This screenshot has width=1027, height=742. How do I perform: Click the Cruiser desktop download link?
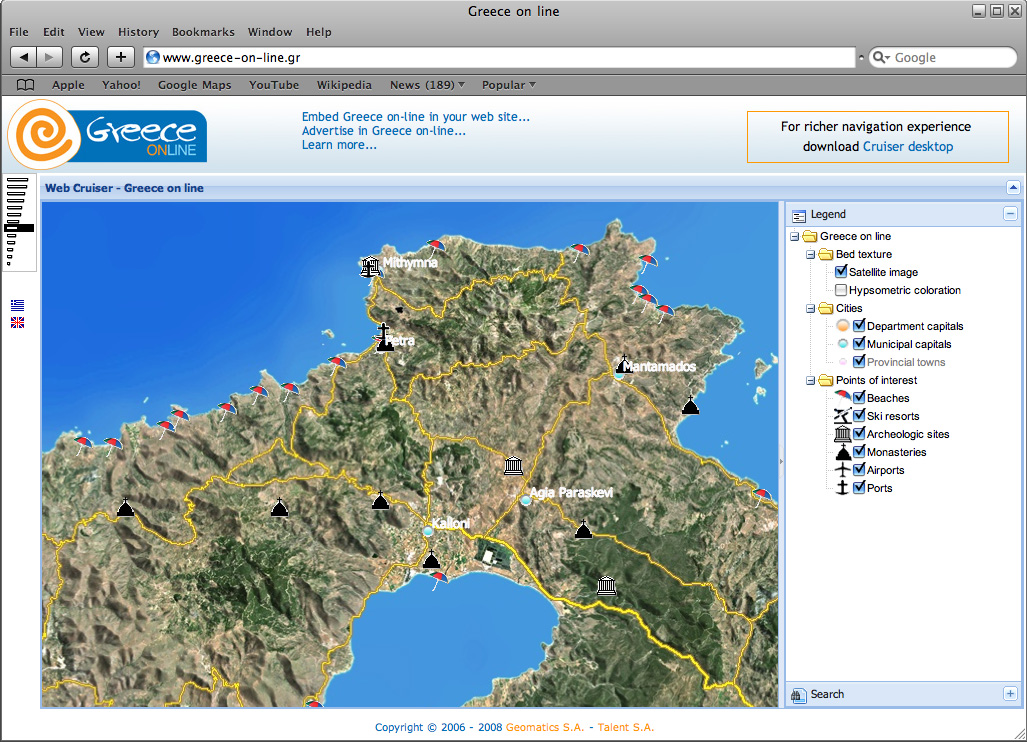[908, 146]
